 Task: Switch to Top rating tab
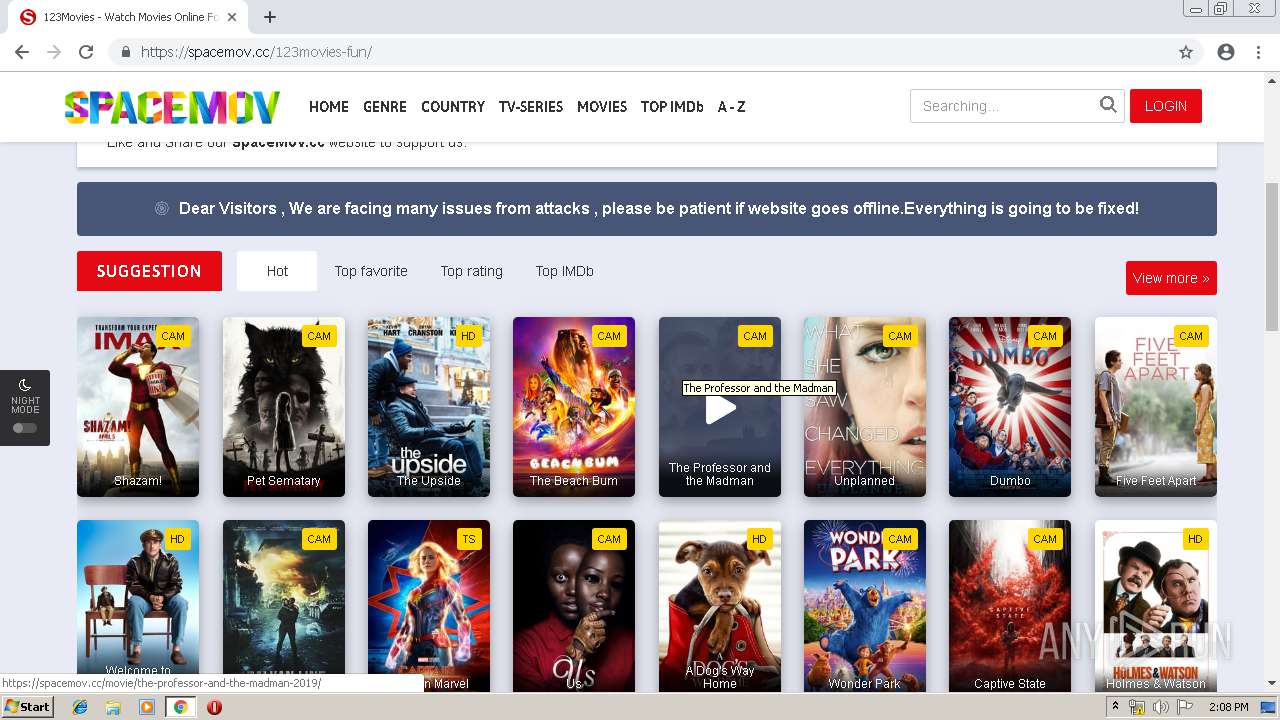pos(472,271)
